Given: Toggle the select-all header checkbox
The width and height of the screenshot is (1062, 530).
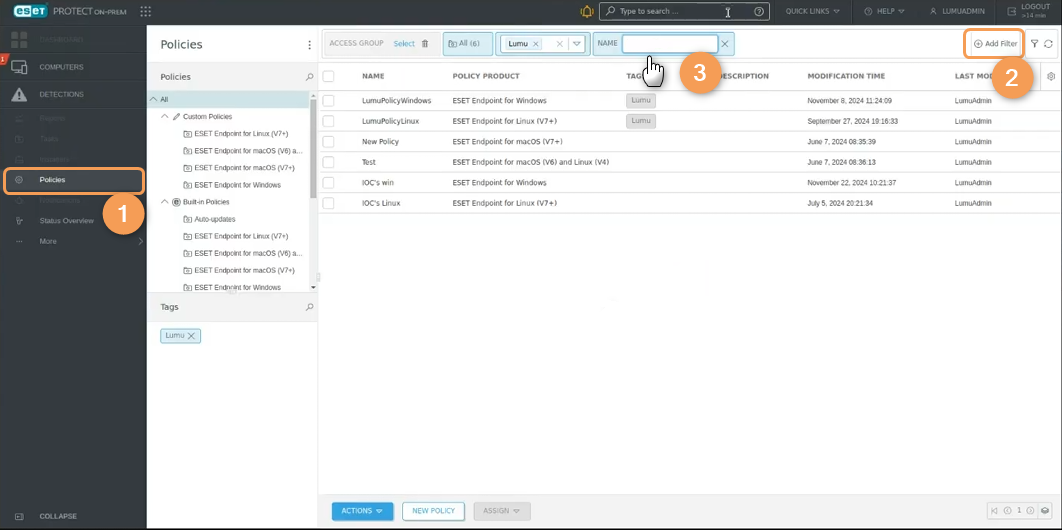Looking at the screenshot, I should 328,76.
